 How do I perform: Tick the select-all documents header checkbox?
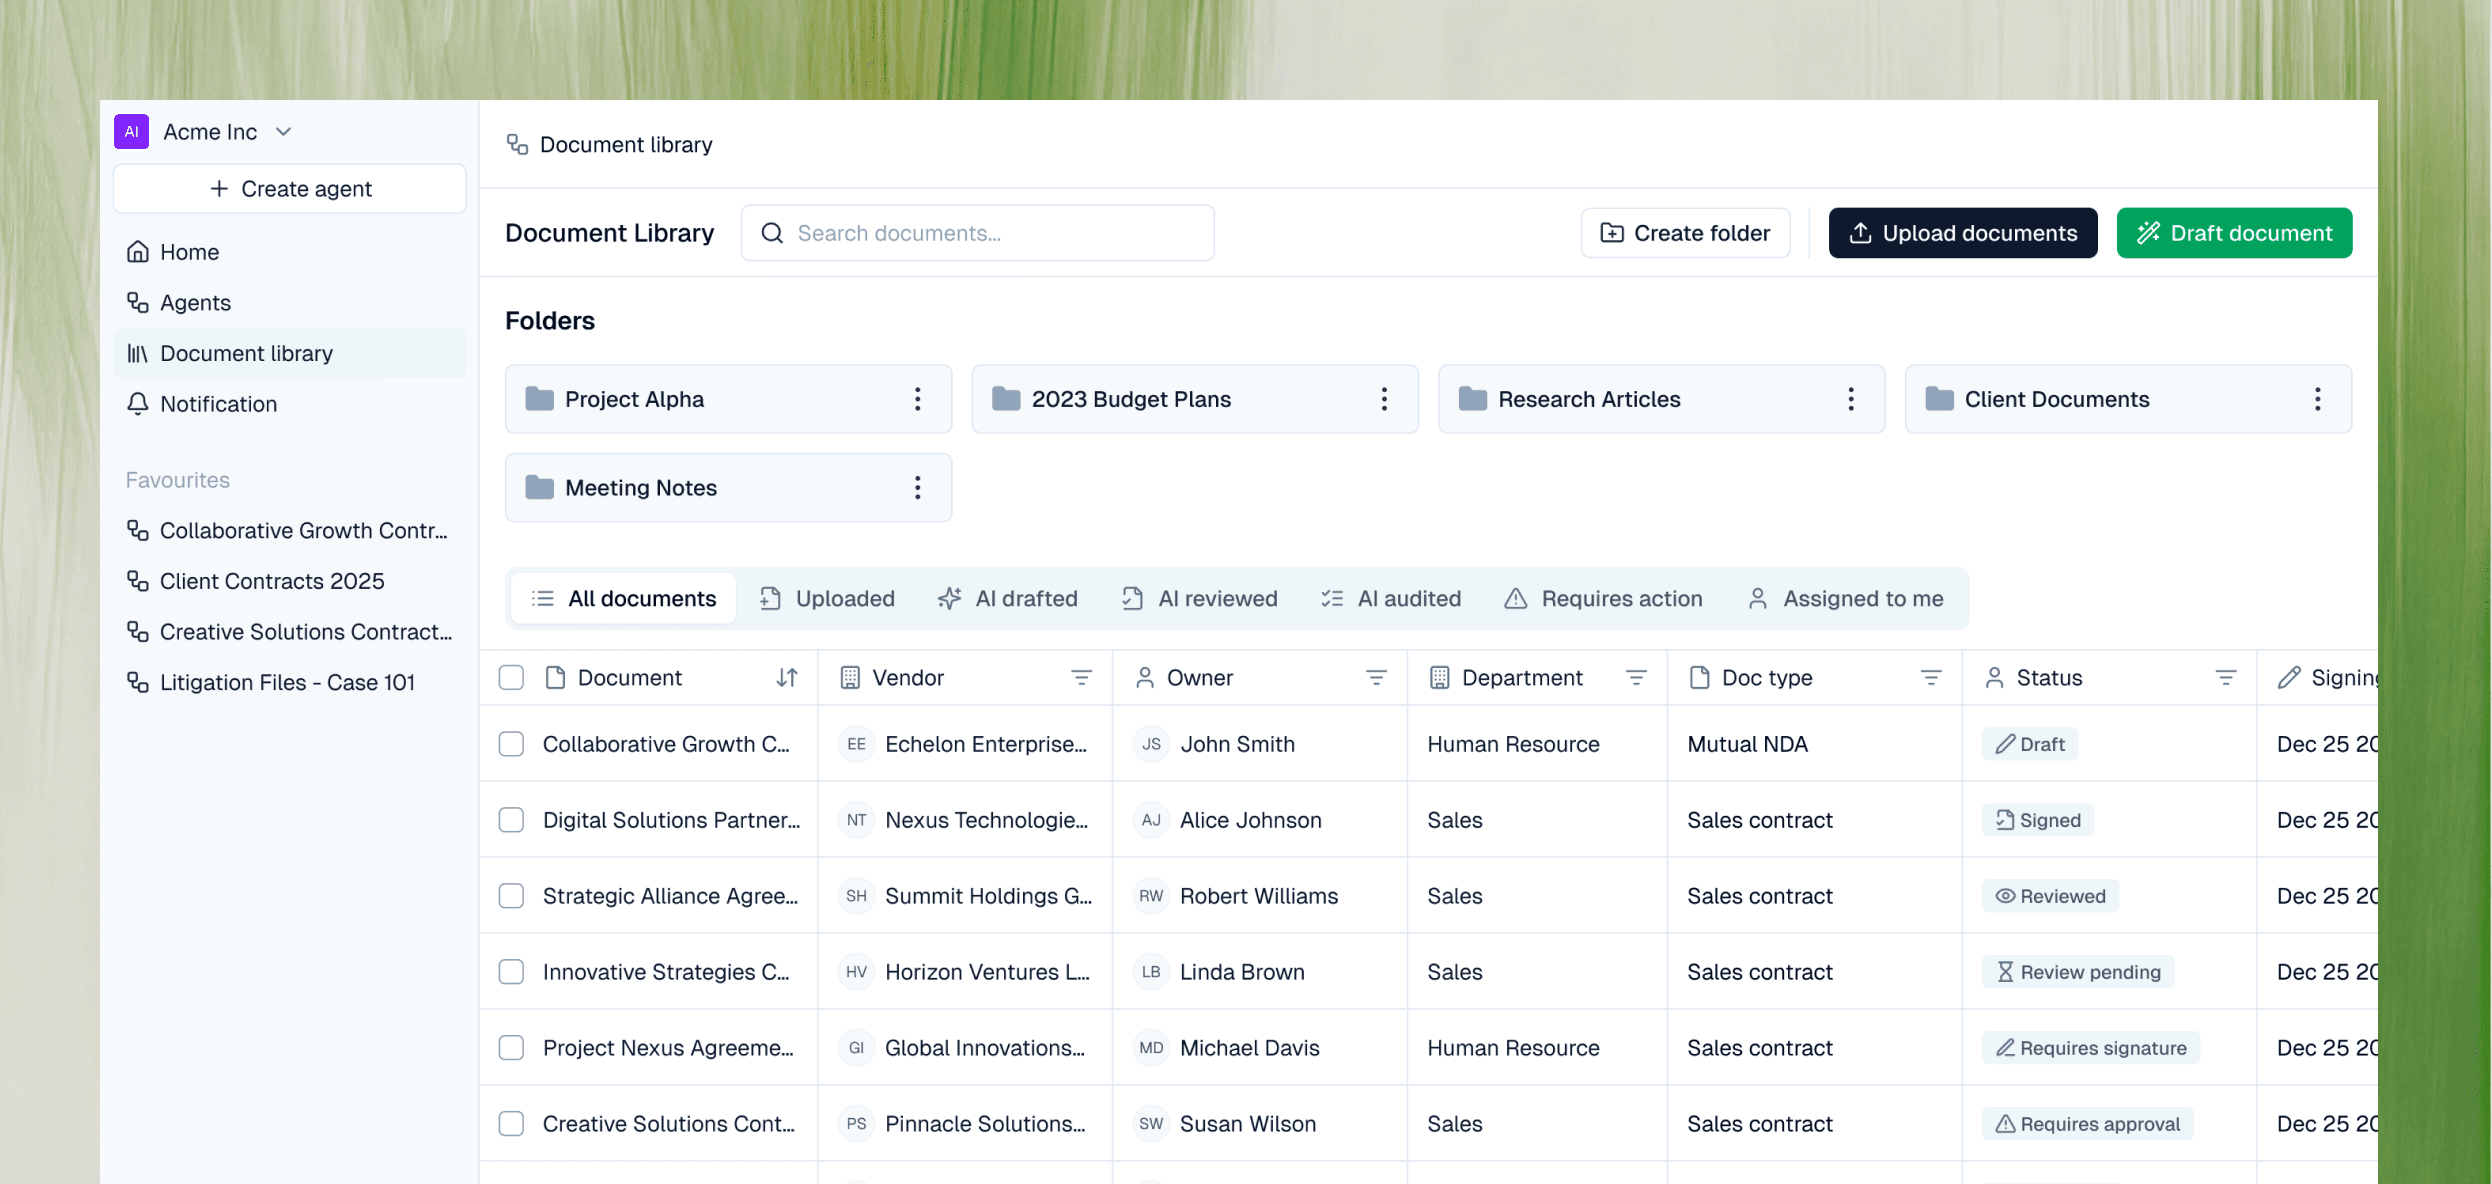(511, 678)
